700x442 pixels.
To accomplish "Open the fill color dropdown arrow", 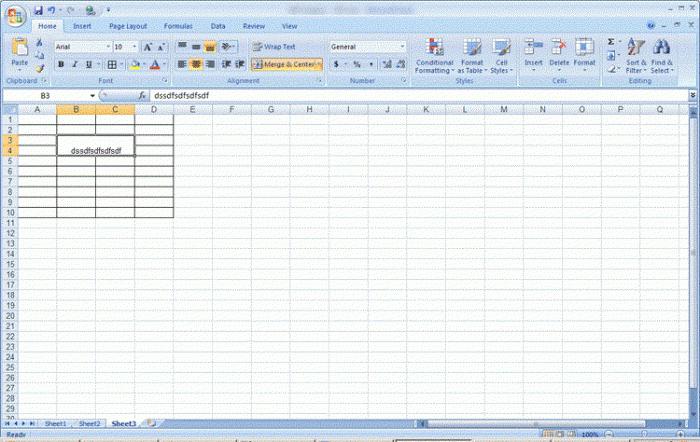I will click(x=144, y=65).
